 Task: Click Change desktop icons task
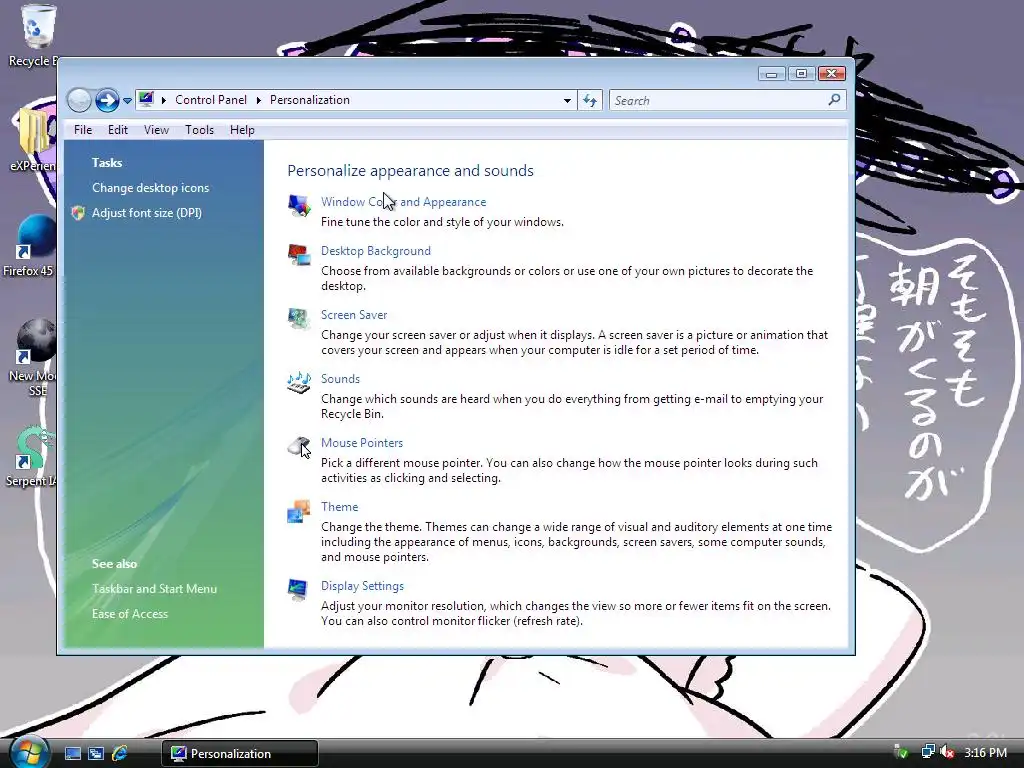click(150, 188)
